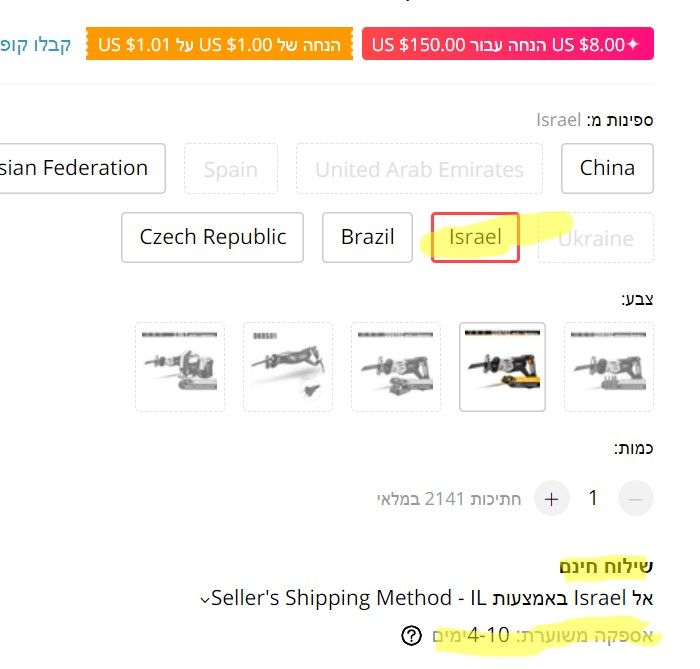Choose Israel as ships-from country

pos(475,238)
